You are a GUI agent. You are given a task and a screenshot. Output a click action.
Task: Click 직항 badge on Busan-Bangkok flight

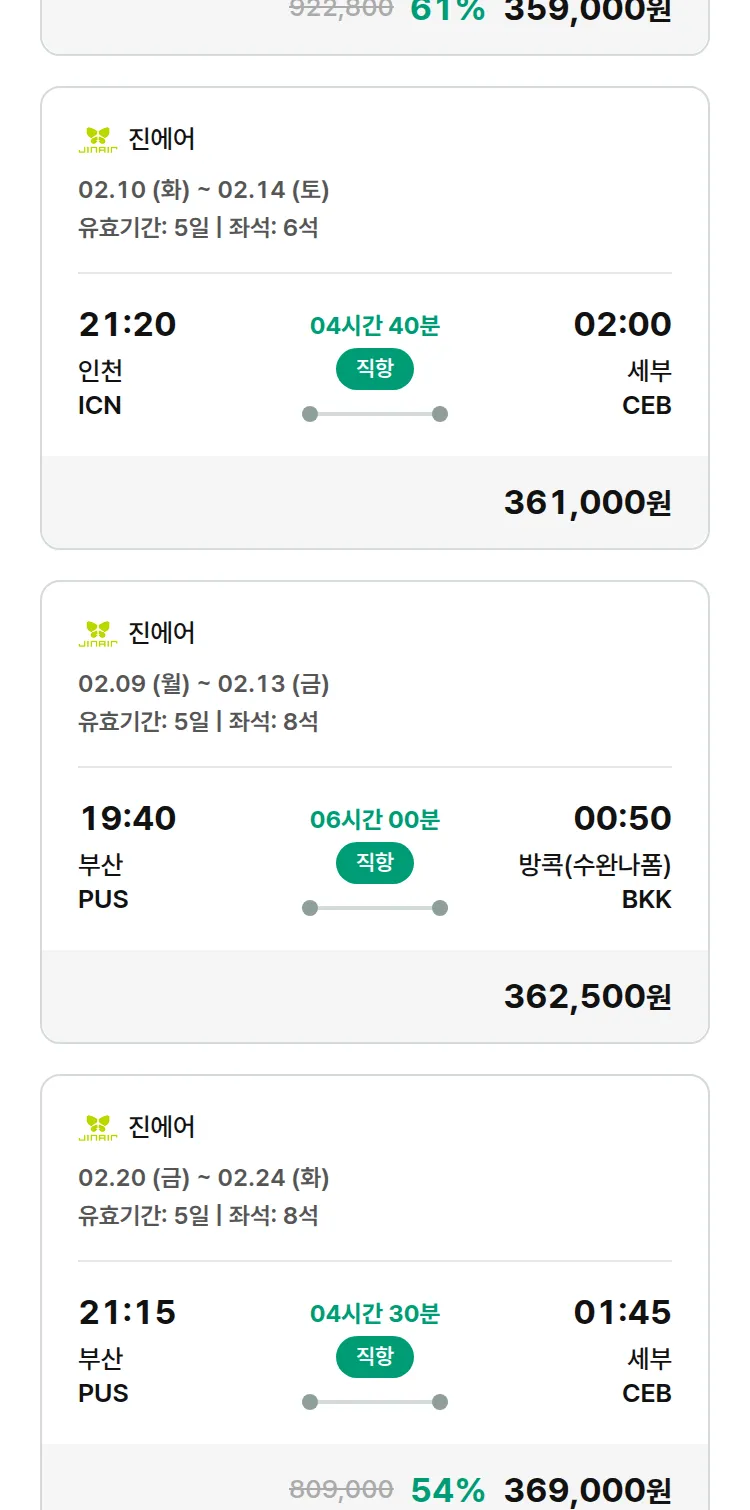375,863
